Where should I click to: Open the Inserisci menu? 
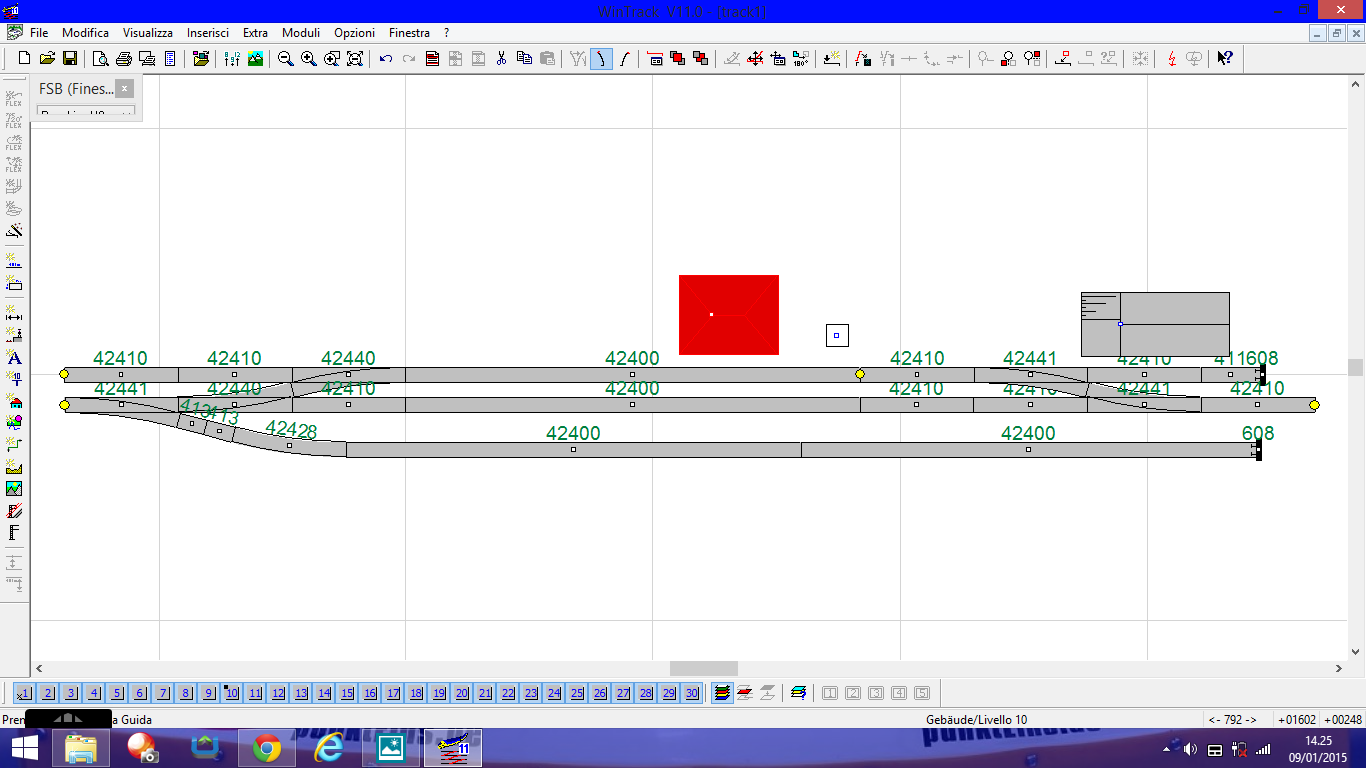click(x=207, y=33)
